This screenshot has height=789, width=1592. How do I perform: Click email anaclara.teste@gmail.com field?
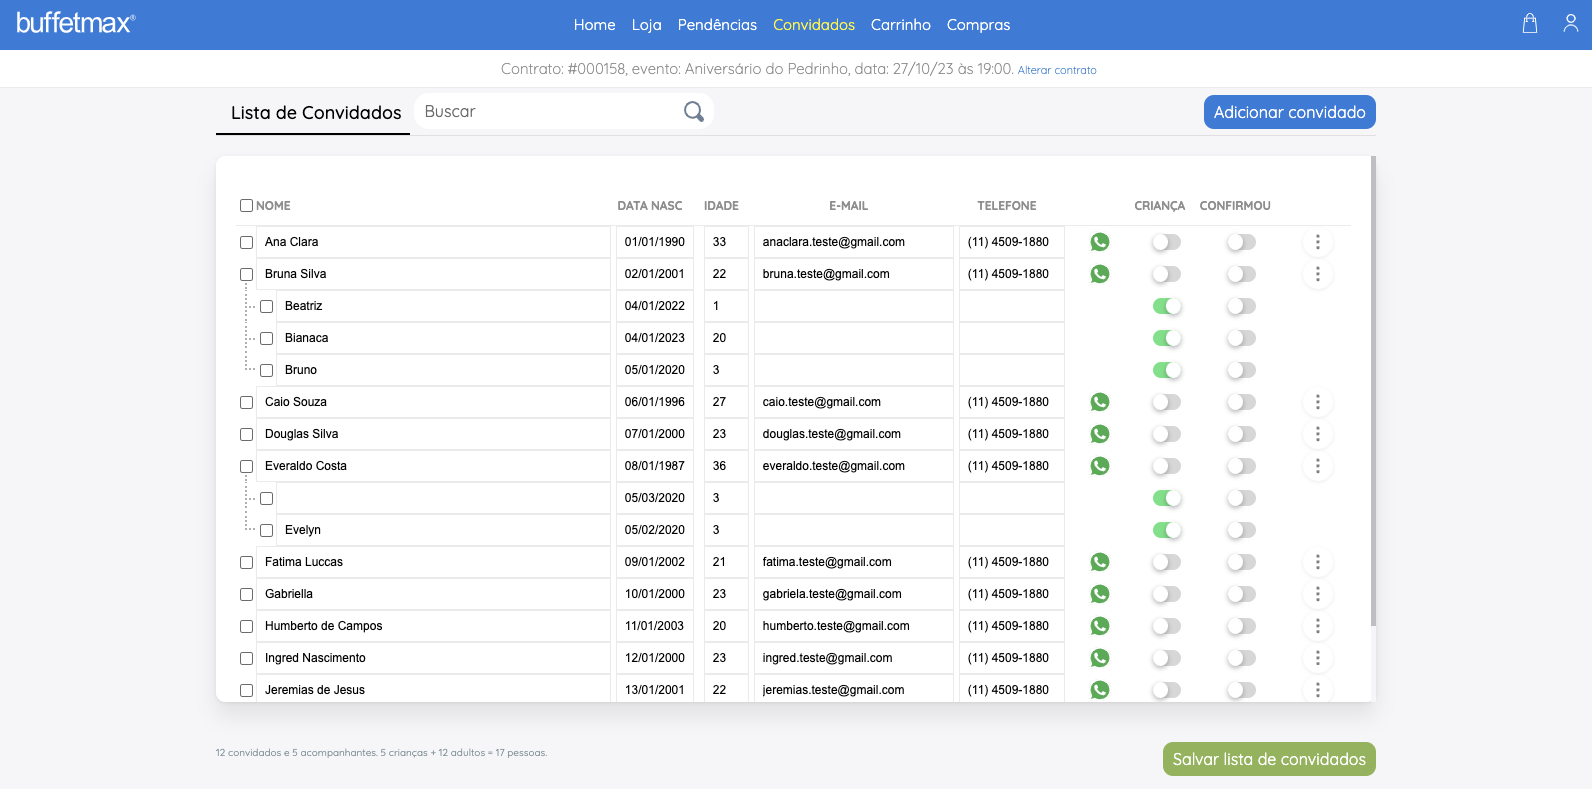point(854,242)
